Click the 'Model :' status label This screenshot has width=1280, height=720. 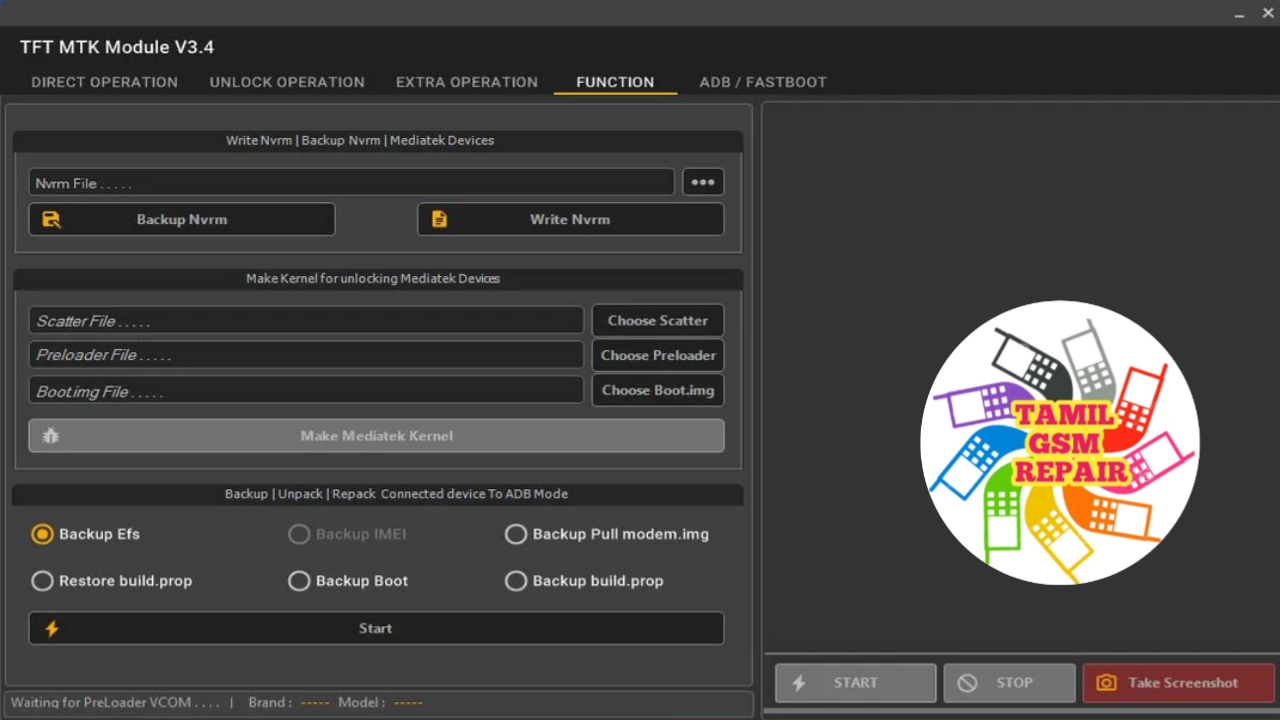361,702
